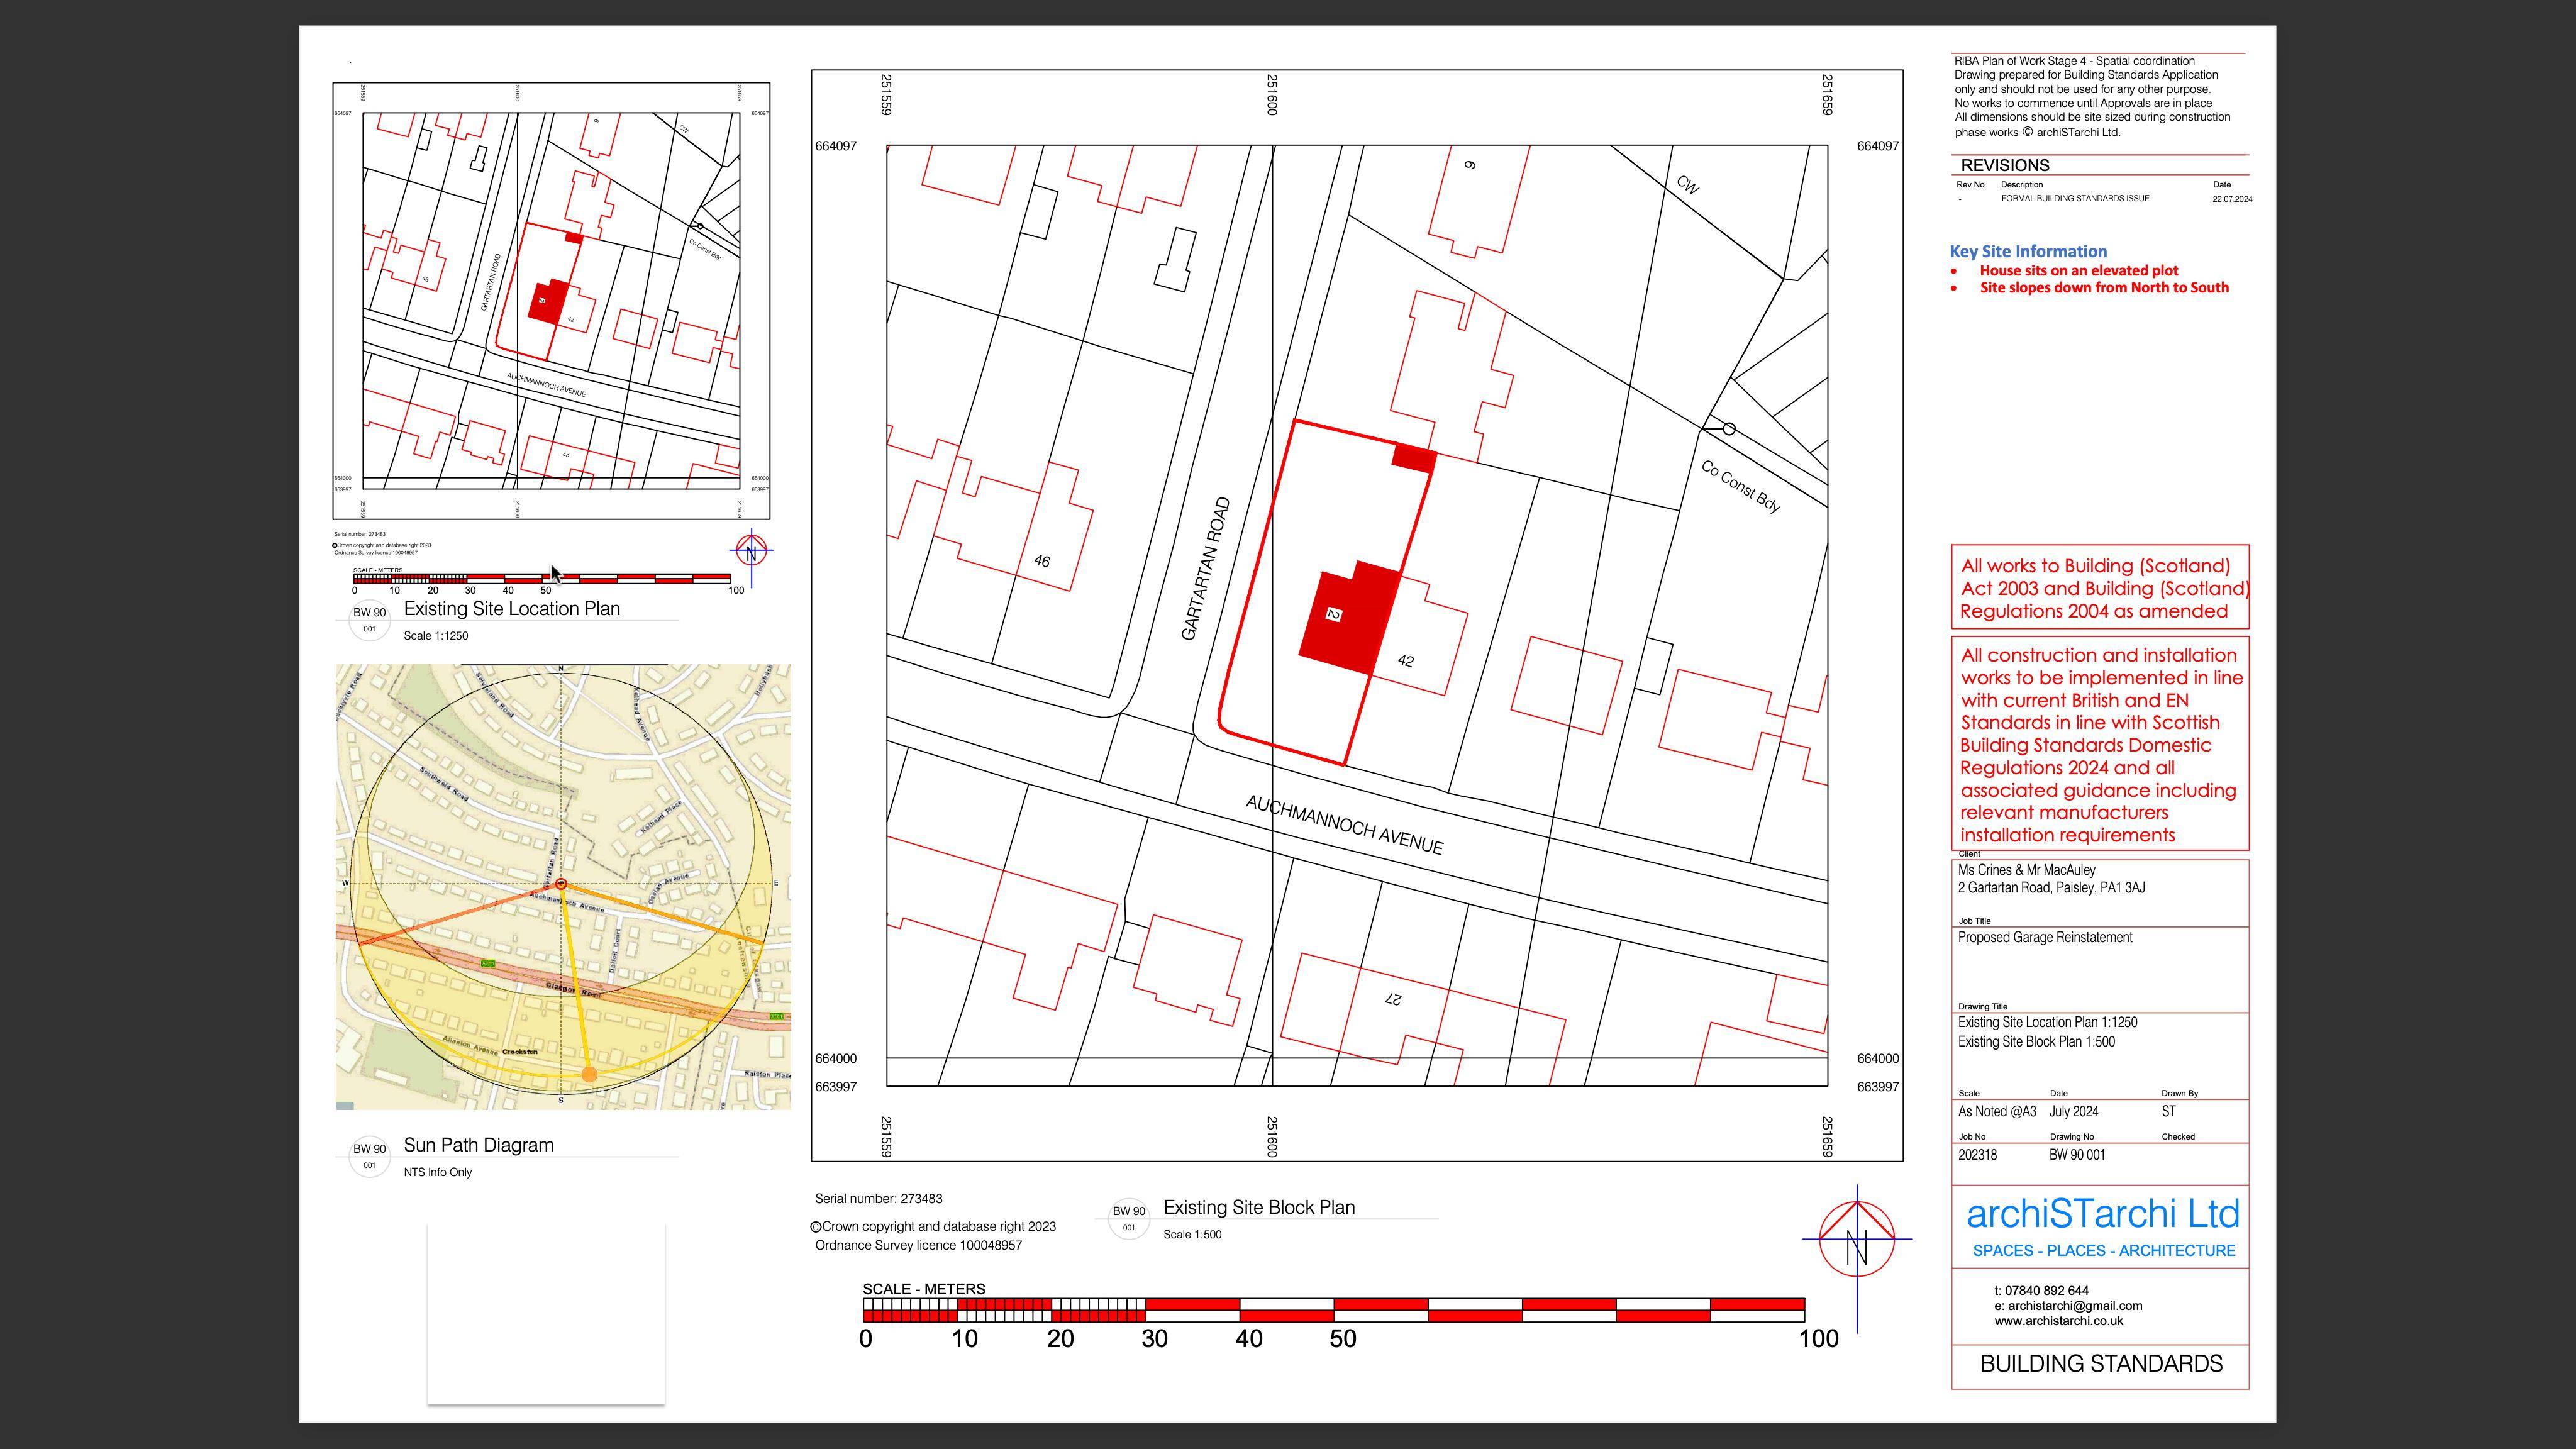The width and height of the screenshot is (2576, 1449).
Task: Click the BUILDING STANDARDS title box
Action: (2100, 1364)
